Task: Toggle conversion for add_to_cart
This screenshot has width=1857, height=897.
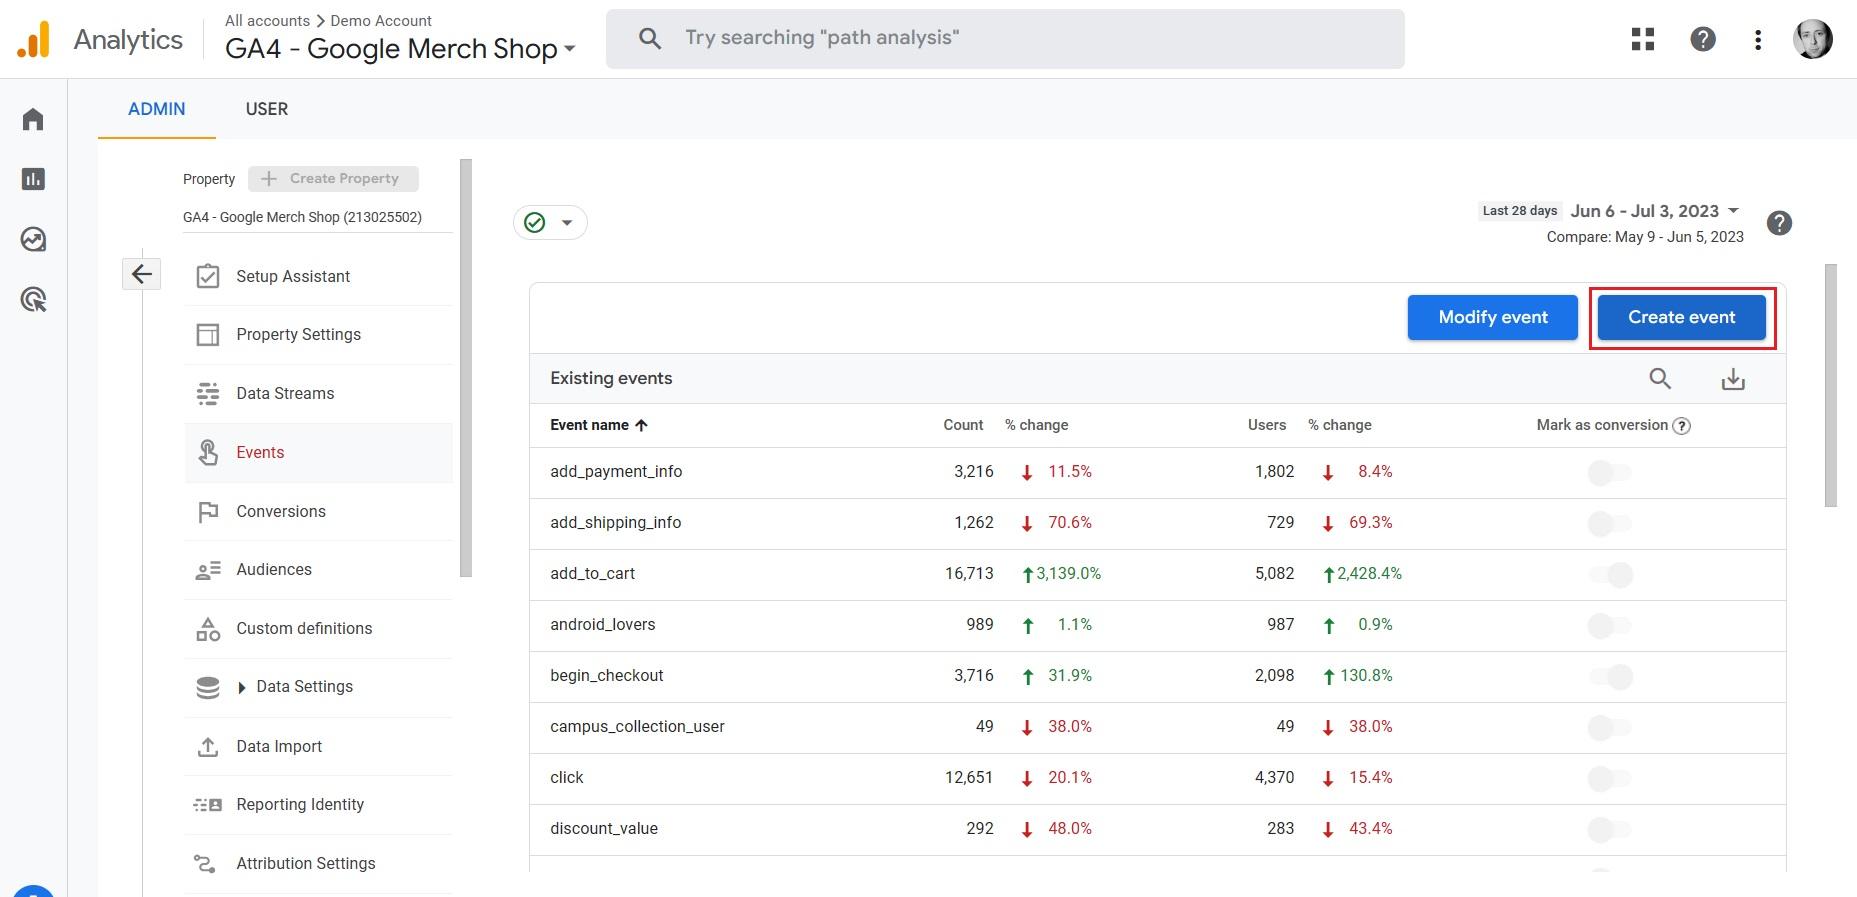Action: click(1610, 574)
